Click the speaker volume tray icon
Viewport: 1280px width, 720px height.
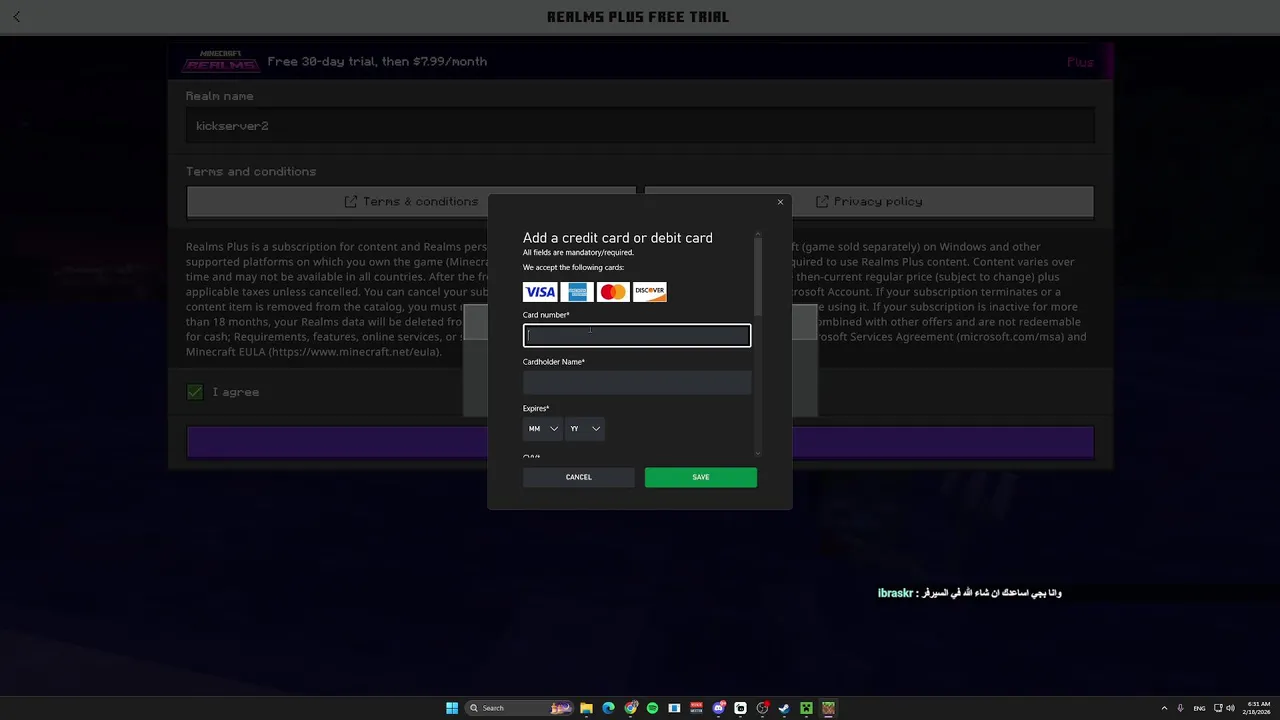[1231, 708]
